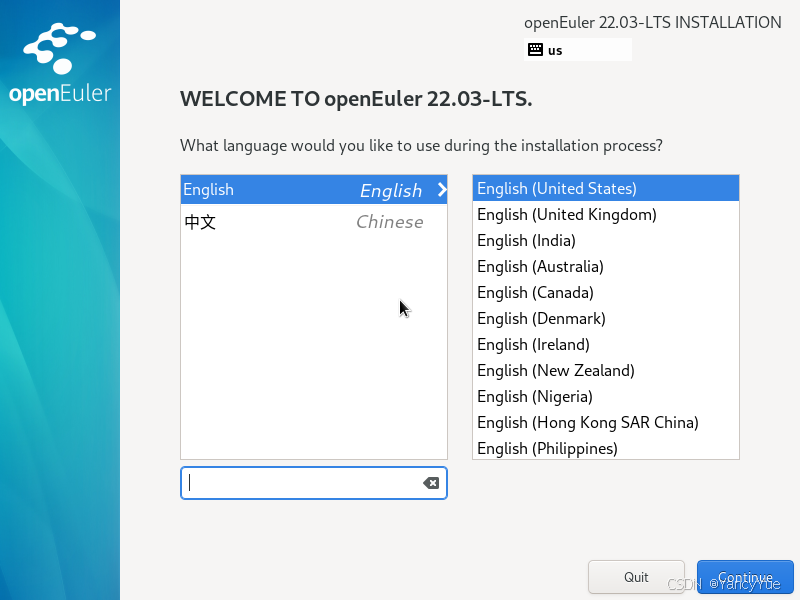This screenshot has height=600, width=800.
Task: Click the arrow next to English language entry
Action: coord(440,190)
